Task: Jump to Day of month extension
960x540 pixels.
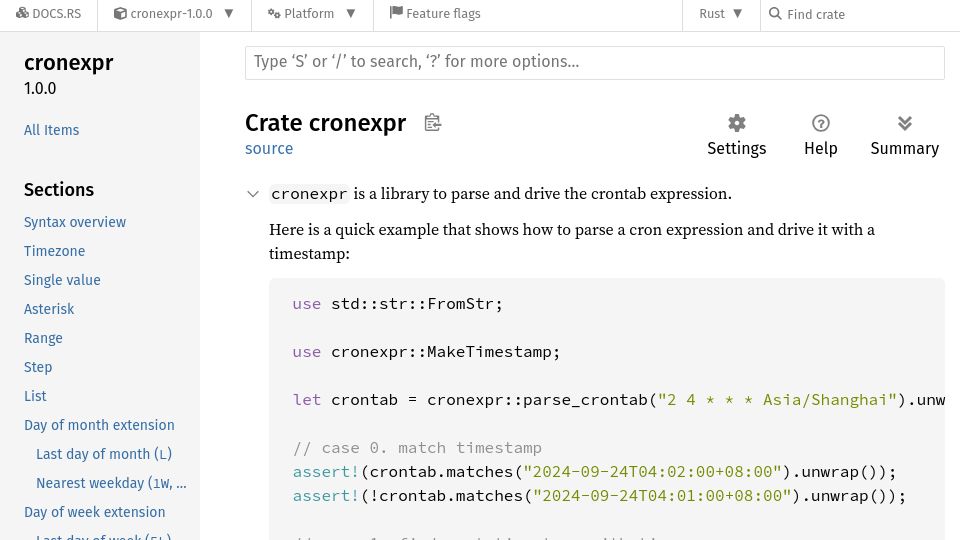Action: [99, 425]
